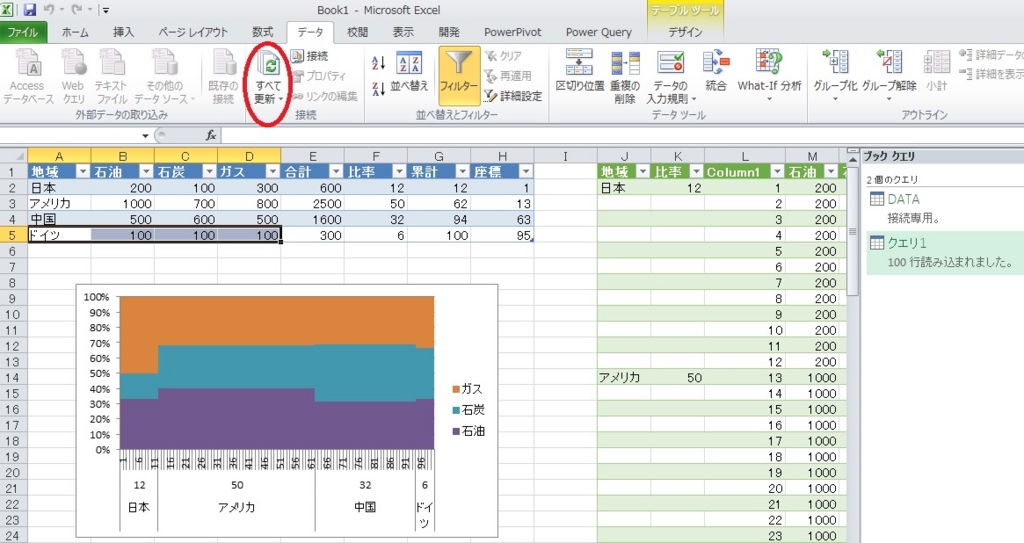The width and height of the screenshot is (1024, 543).
Task: Select row 6 header
Action: 13,251
